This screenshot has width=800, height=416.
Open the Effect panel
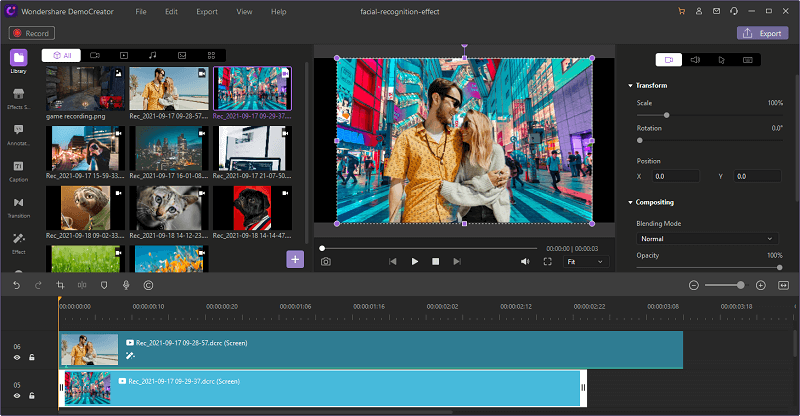(18, 243)
